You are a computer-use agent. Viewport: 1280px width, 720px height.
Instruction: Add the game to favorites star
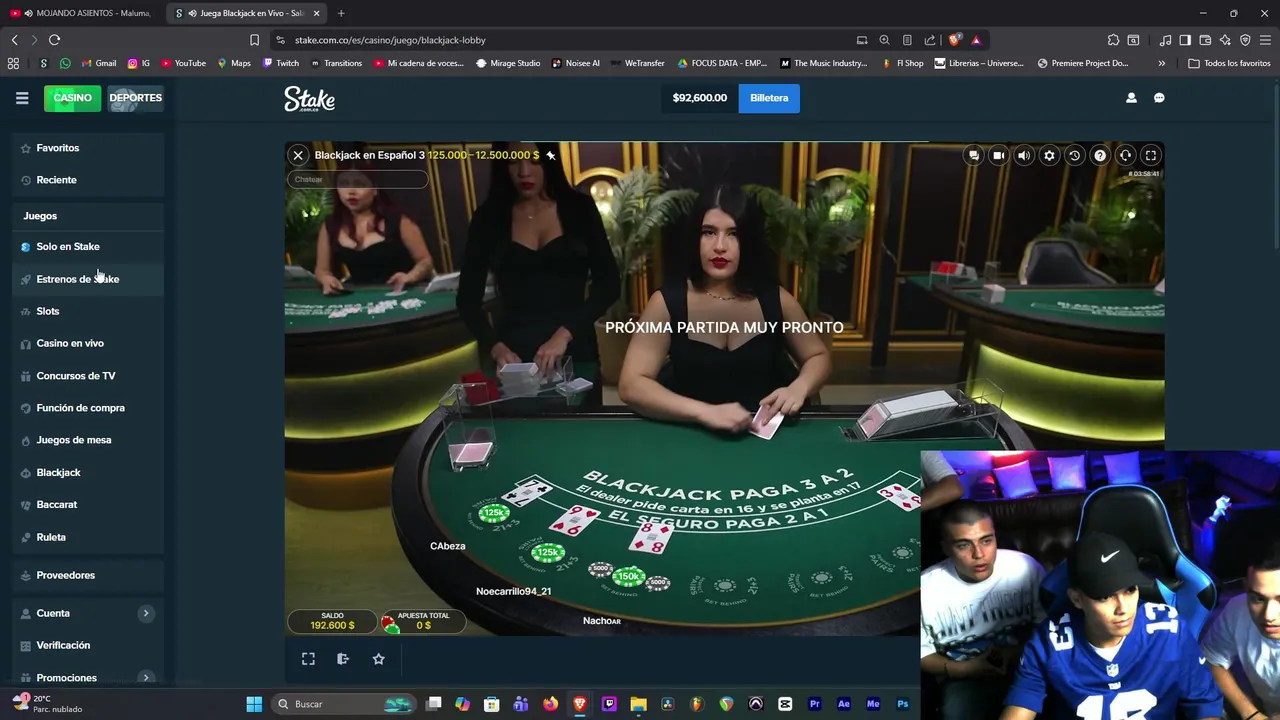[x=378, y=659]
